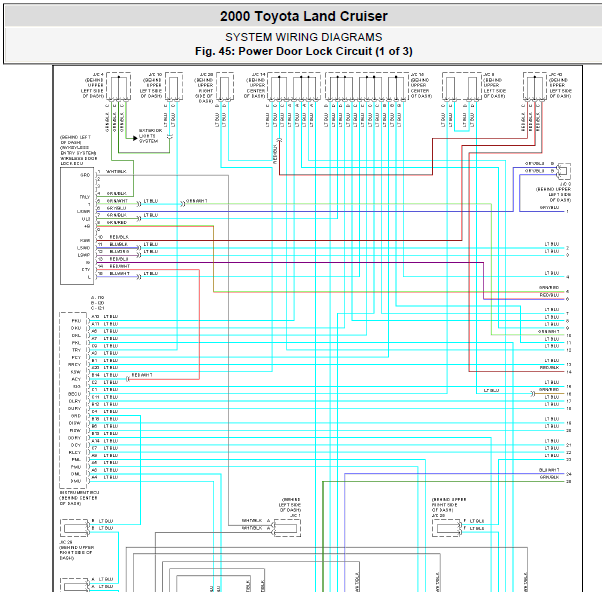Click the "BLU/BLK" label at door lock ECU pin 11
602x592 pixels.
pyautogui.click(x=118, y=245)
